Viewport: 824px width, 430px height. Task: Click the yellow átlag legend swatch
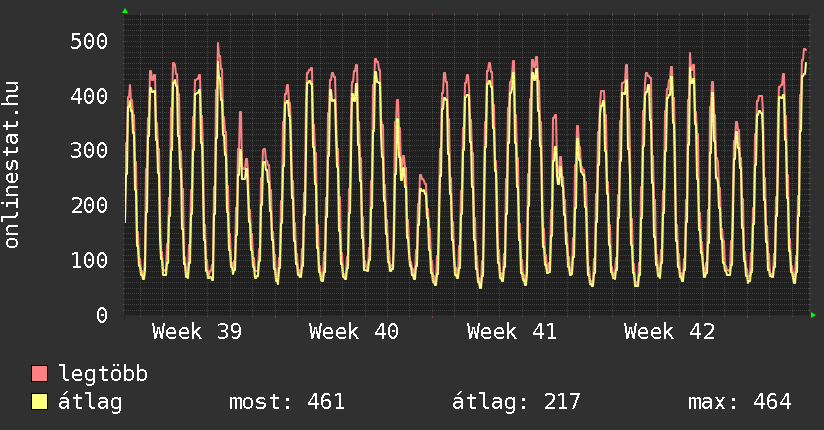[40, 402]
